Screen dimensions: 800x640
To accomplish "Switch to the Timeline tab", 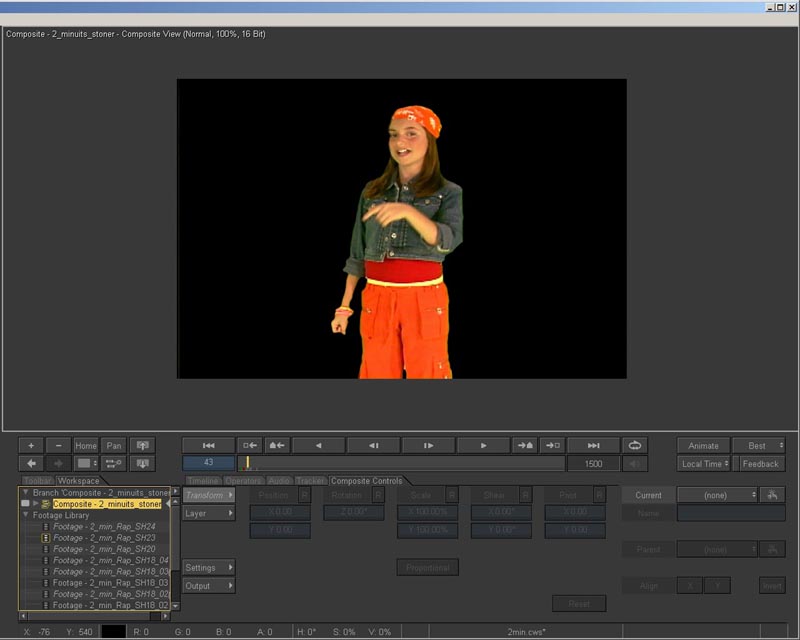I will click(203, 481).
